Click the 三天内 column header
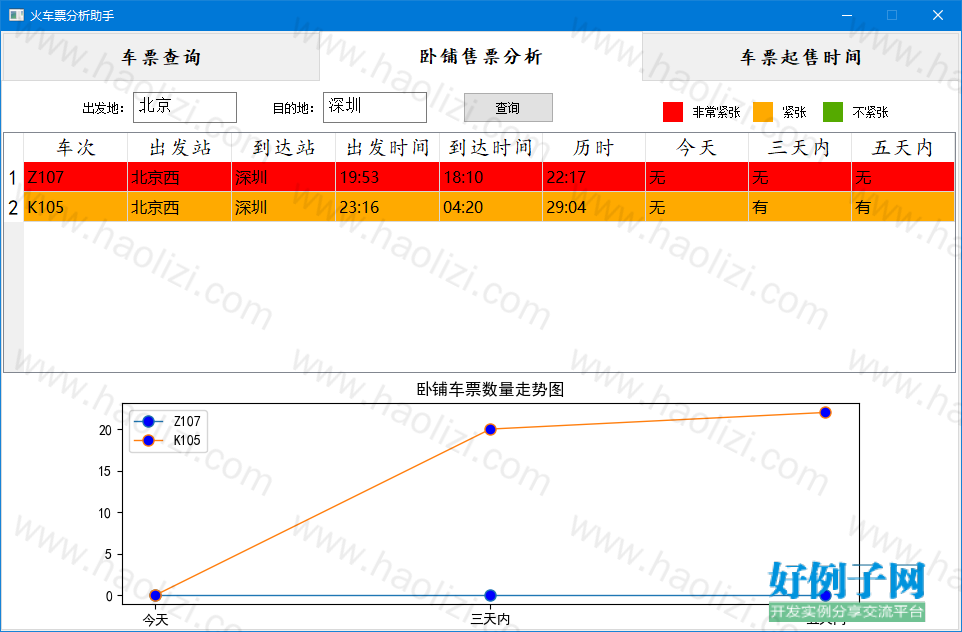 (x=800, y=148)
